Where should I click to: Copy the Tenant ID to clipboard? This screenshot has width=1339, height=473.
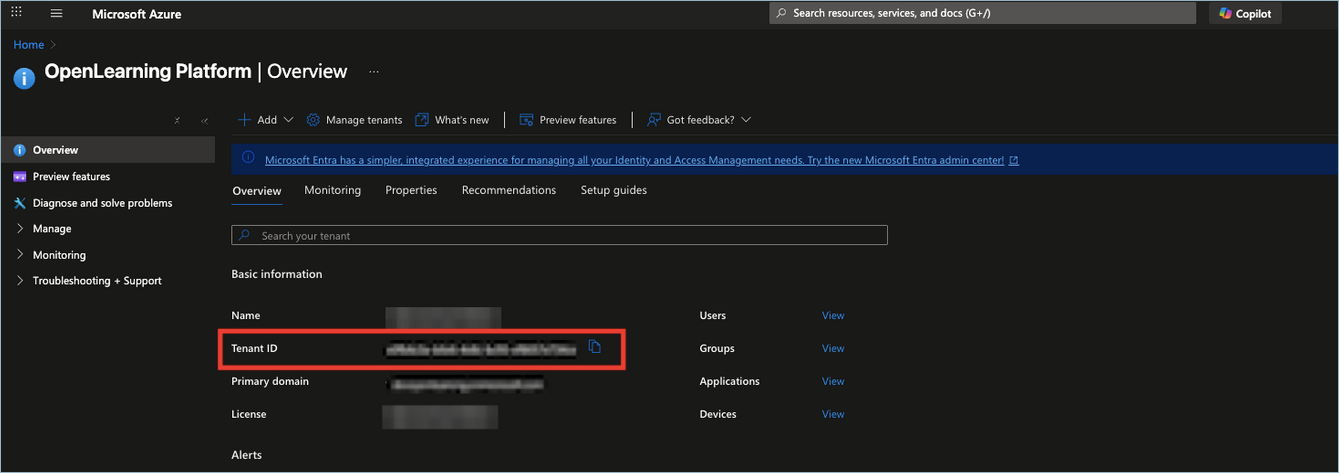pos(595,347)
